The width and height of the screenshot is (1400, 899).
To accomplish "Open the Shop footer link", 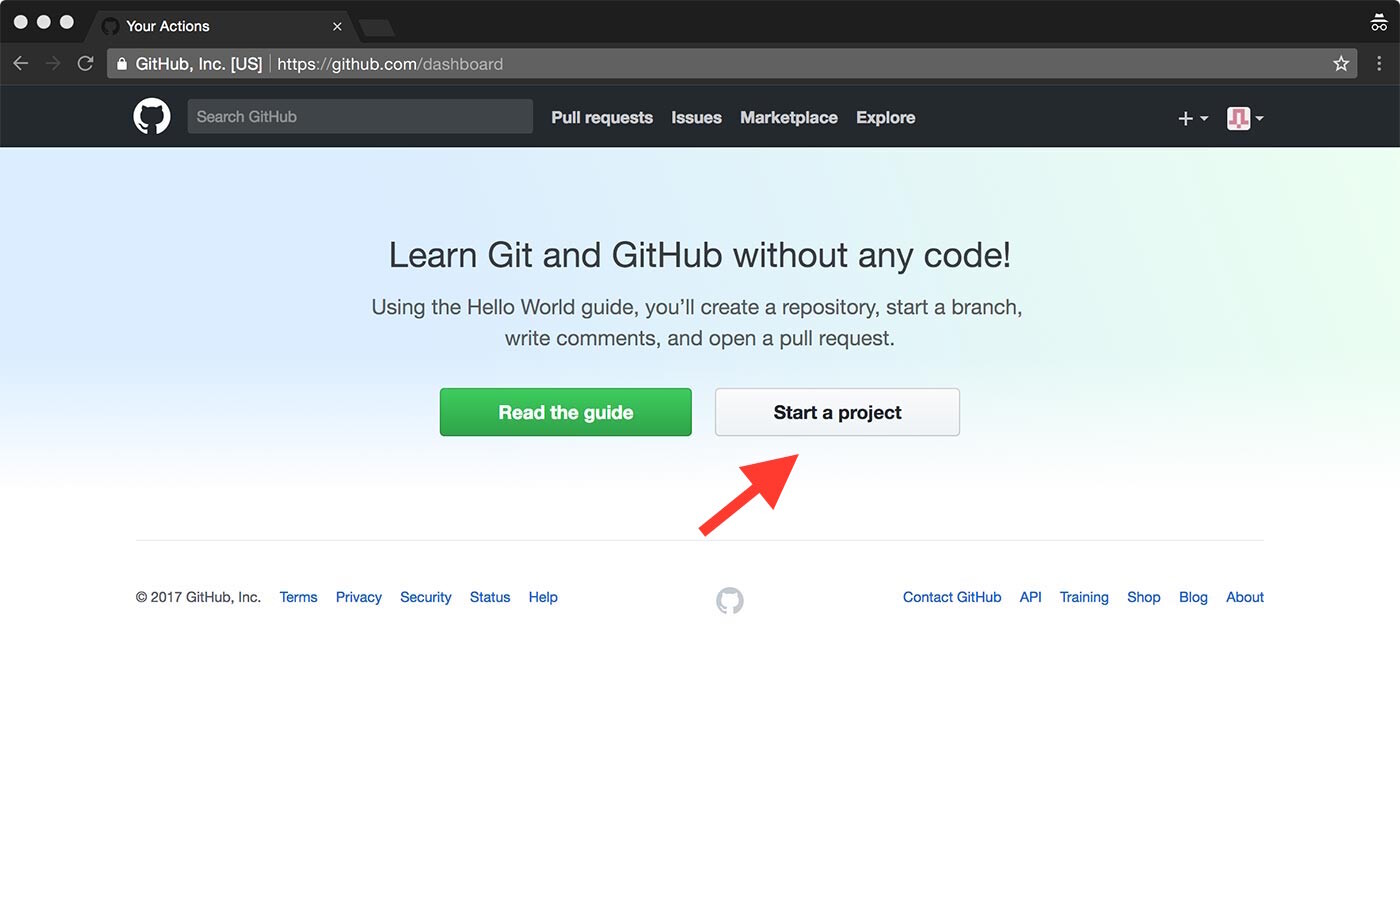I will click(1144, 597).
